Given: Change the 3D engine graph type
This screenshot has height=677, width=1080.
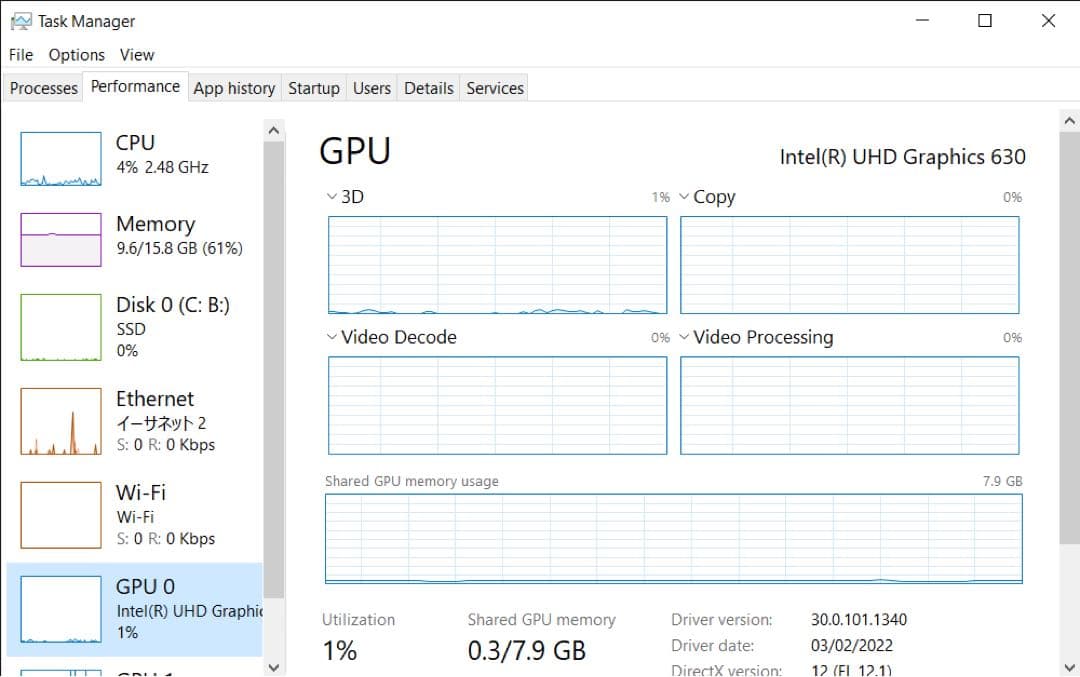Looking at the screenshot, I should click(331, 196).
